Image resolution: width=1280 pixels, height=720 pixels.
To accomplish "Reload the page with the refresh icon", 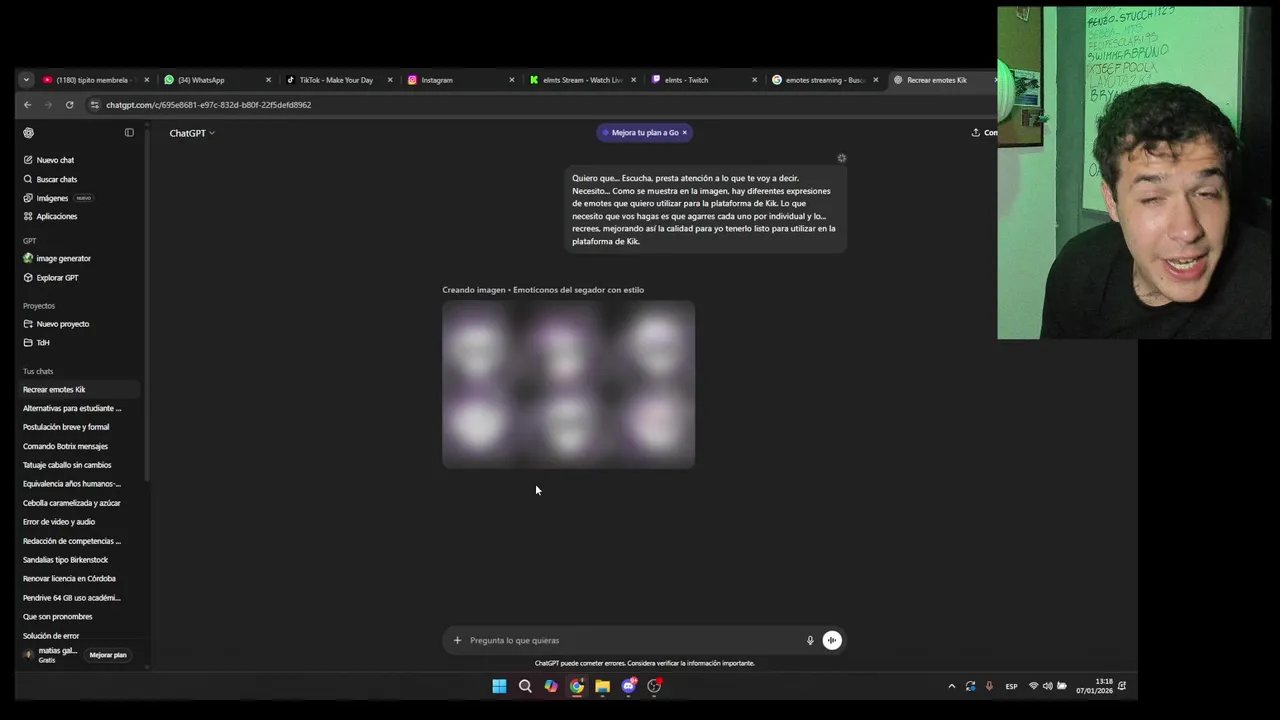I will pos(69,104).
